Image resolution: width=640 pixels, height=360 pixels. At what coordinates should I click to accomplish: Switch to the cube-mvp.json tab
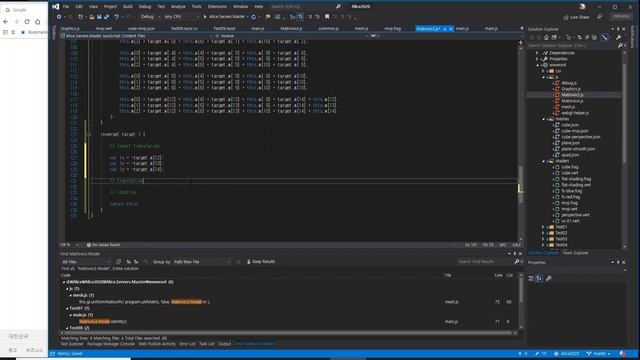tap(141, 29)
